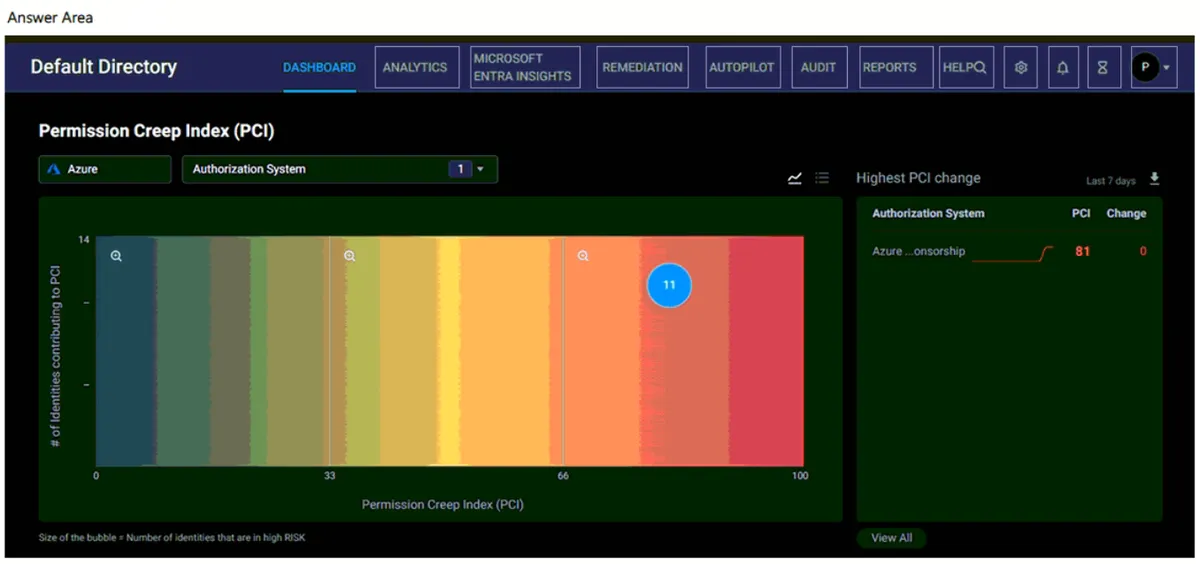
Task: Open the settings gear icon
Action: coord(1021,68)
